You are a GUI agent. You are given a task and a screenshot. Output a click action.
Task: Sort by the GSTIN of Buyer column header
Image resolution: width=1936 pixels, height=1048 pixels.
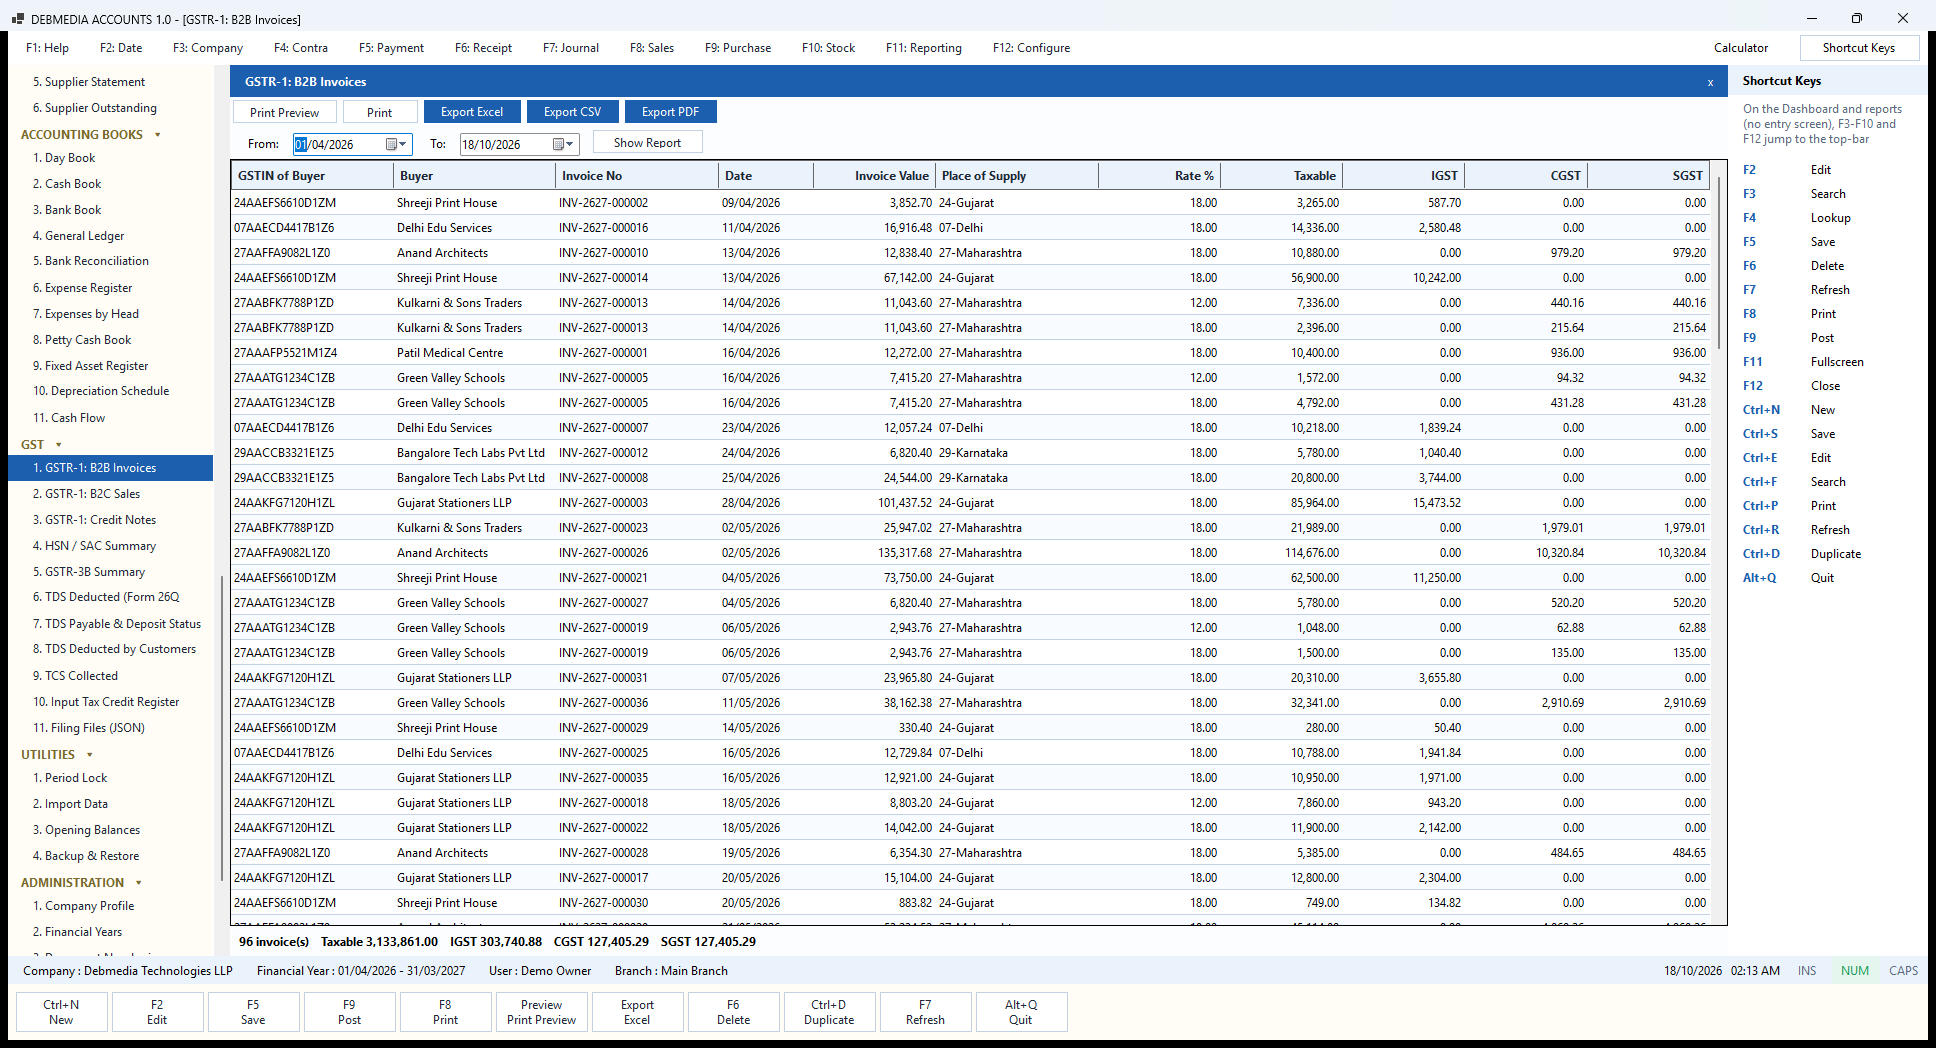(x=313, y=176)
